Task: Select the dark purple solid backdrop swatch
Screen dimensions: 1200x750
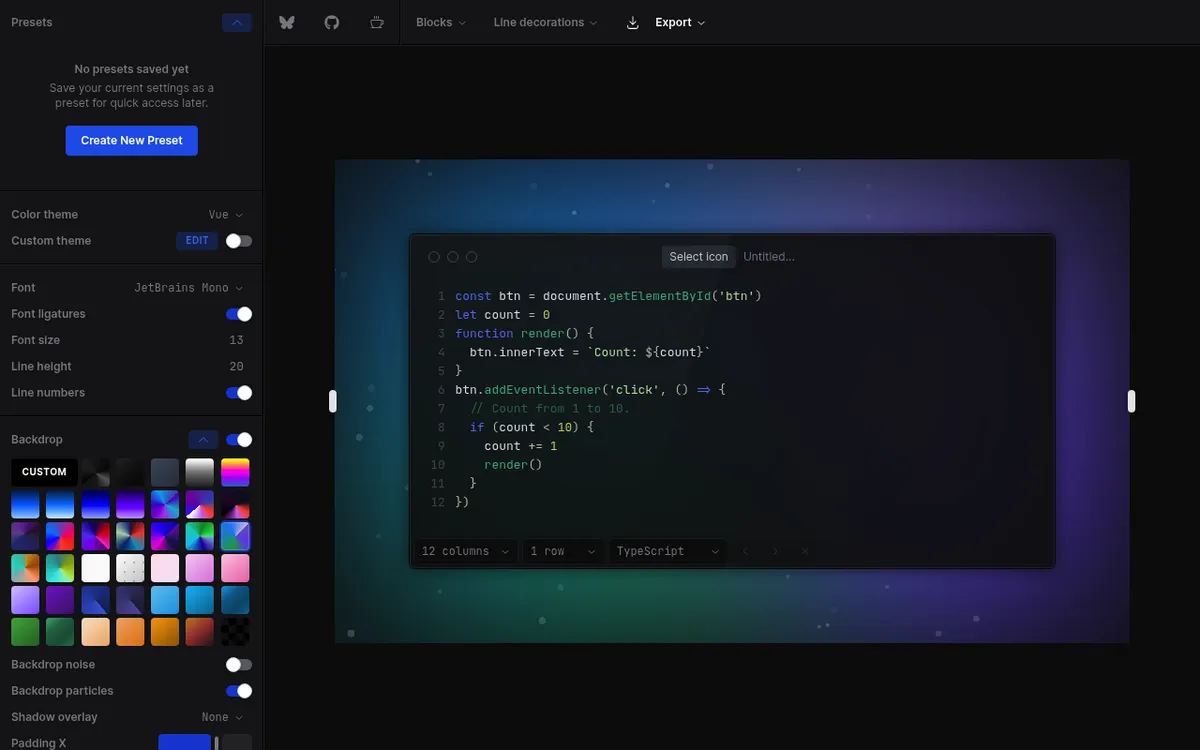Action: (x=60, y=600)
